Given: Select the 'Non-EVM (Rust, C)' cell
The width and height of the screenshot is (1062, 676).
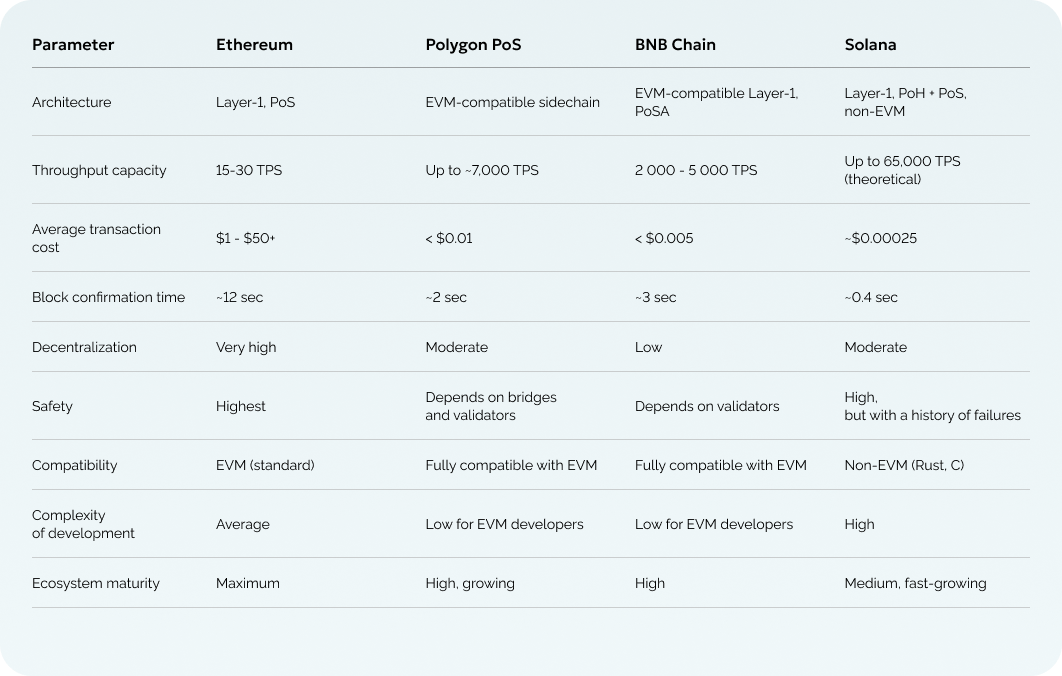Looking at the screenshot, I should (904, 465).
